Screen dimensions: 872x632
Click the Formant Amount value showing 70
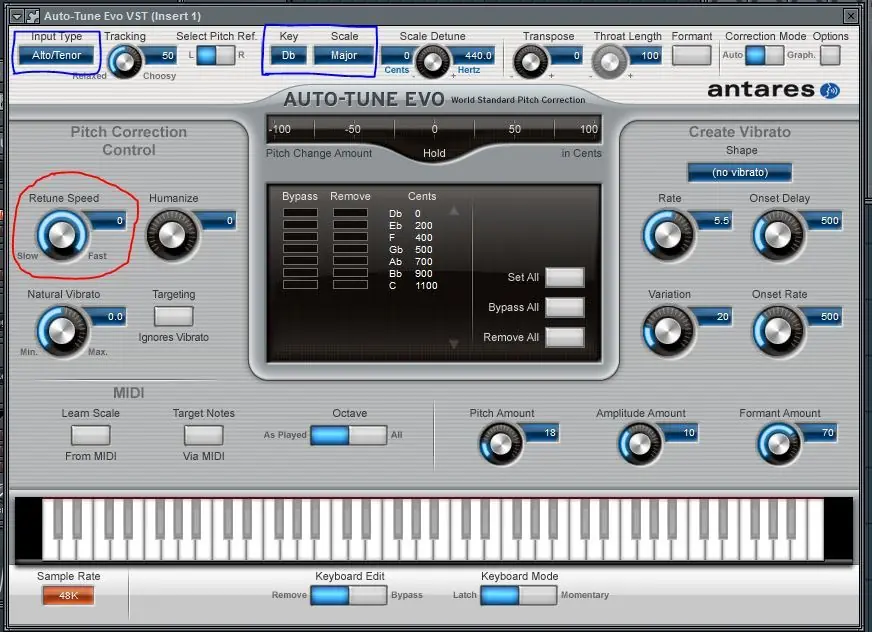pyautogui.click(x=820, y=433)
